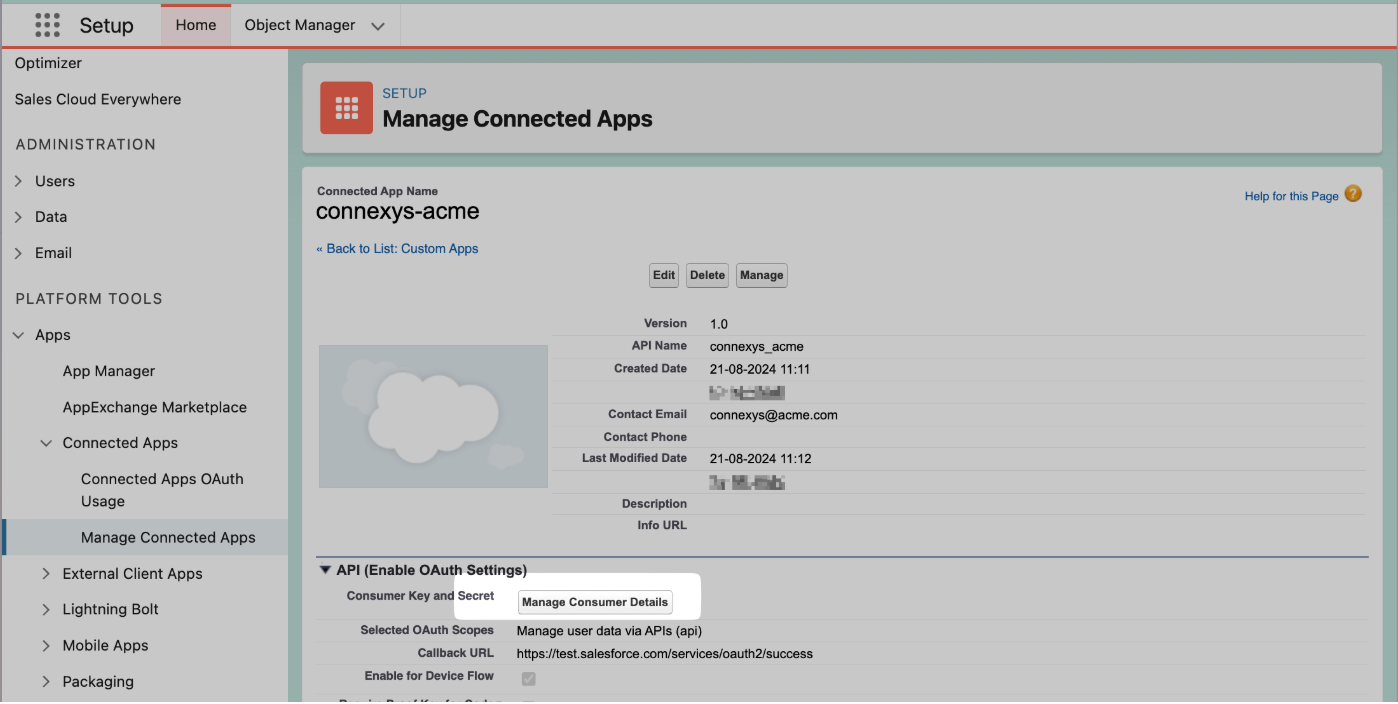Follow the Back to List: Custom Apps link

coord(397,249)
